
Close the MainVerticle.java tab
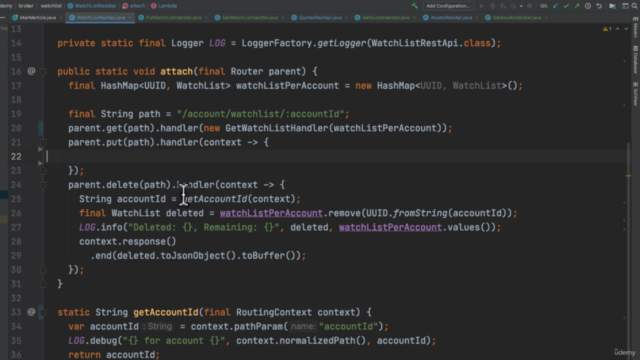click(x=61, y=18)
